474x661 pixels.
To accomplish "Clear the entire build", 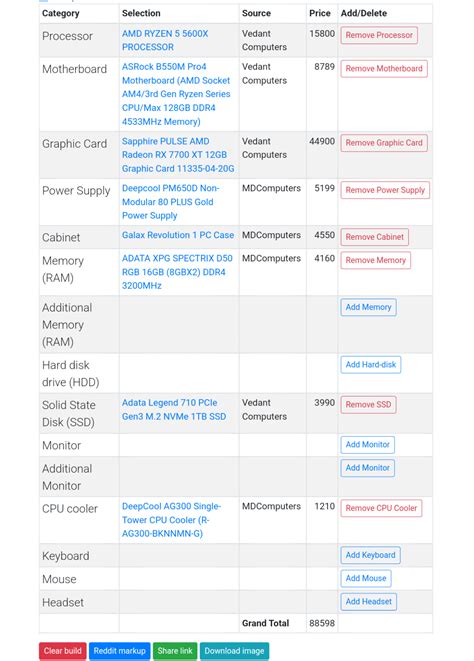I will pyautogui.click(x=62, y=651).
